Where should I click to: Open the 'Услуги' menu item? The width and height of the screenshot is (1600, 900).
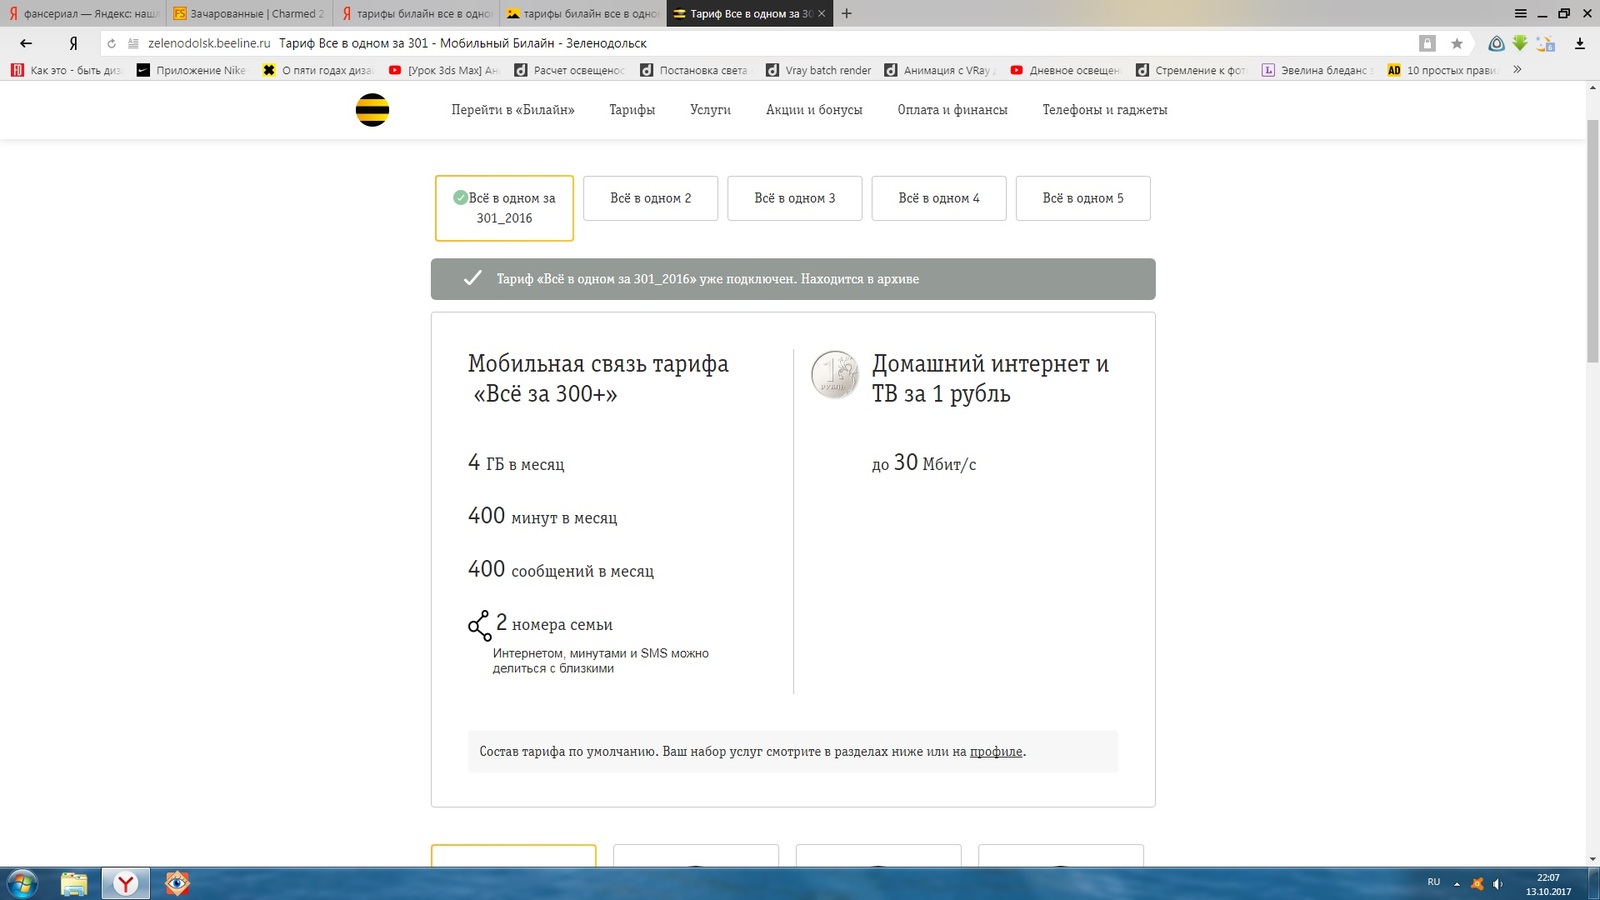710,110
